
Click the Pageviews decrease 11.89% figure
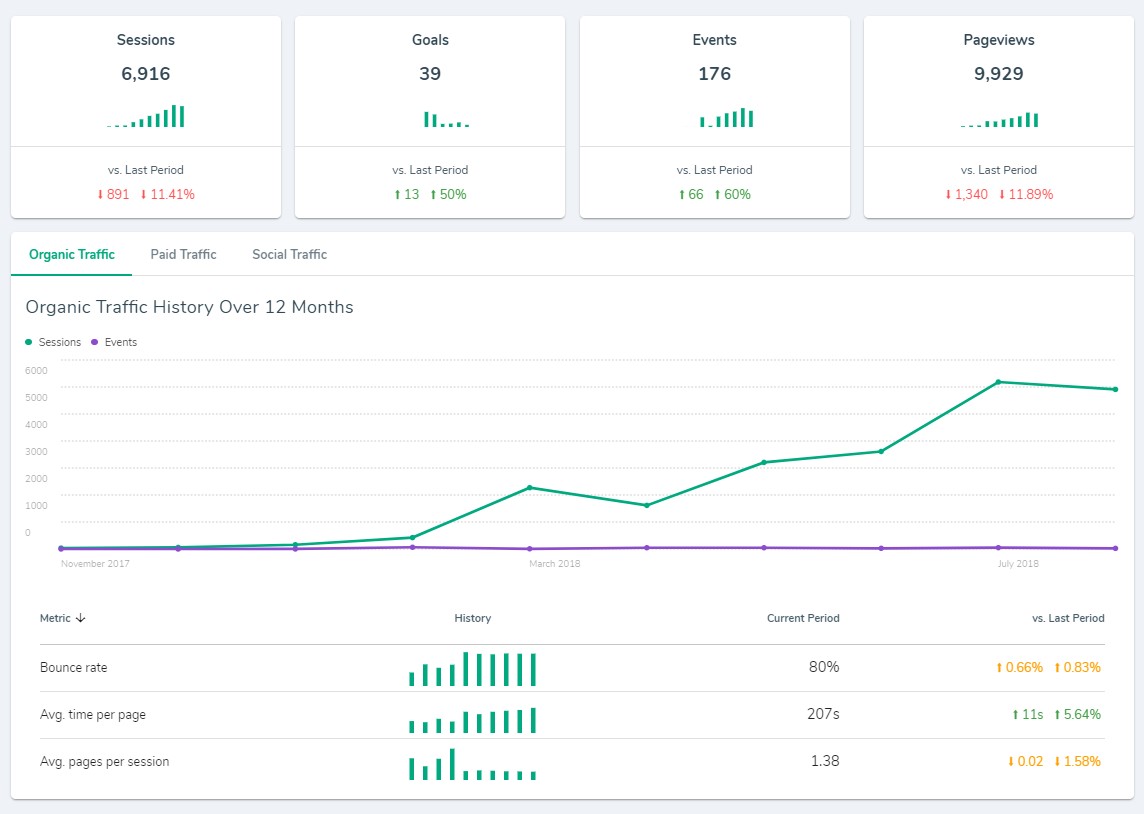pyautogui.click(x=1026, y=194)
